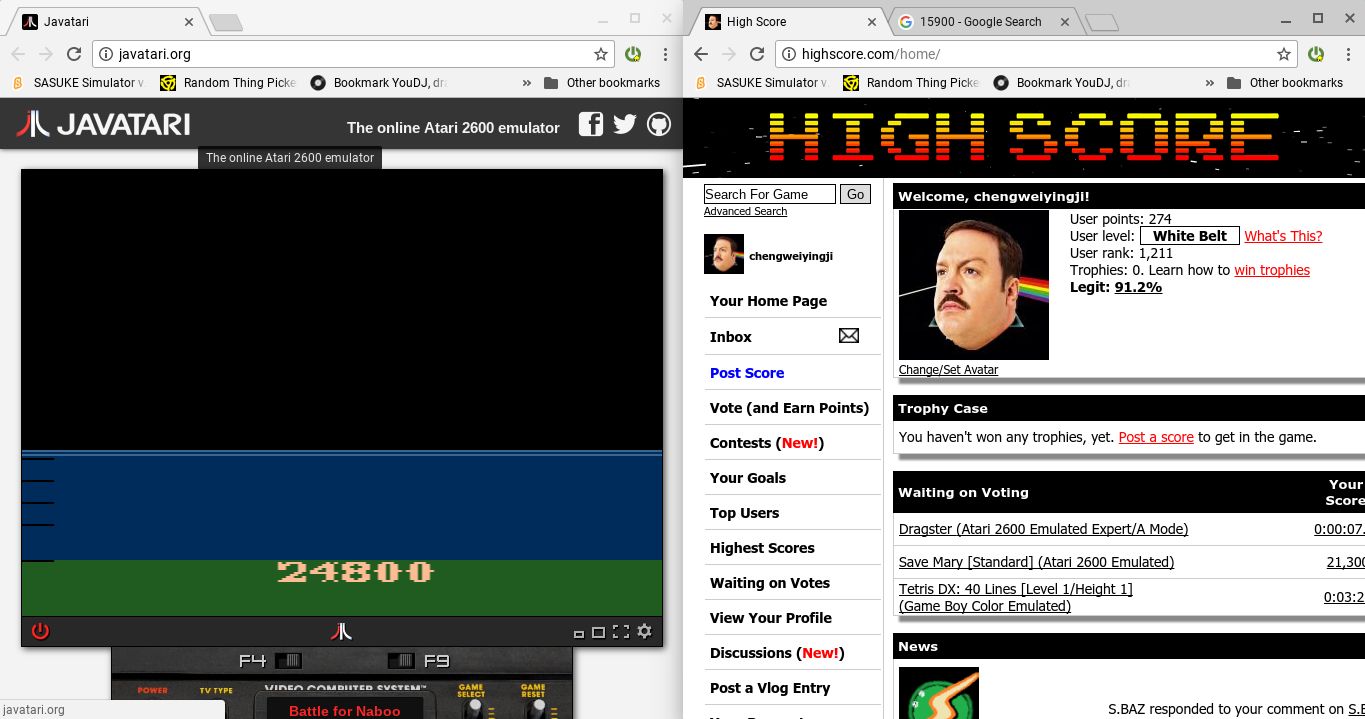The image size is (1365, 719).
Task: Open Javatari Facebook page icon
Action: coord(591,124)
